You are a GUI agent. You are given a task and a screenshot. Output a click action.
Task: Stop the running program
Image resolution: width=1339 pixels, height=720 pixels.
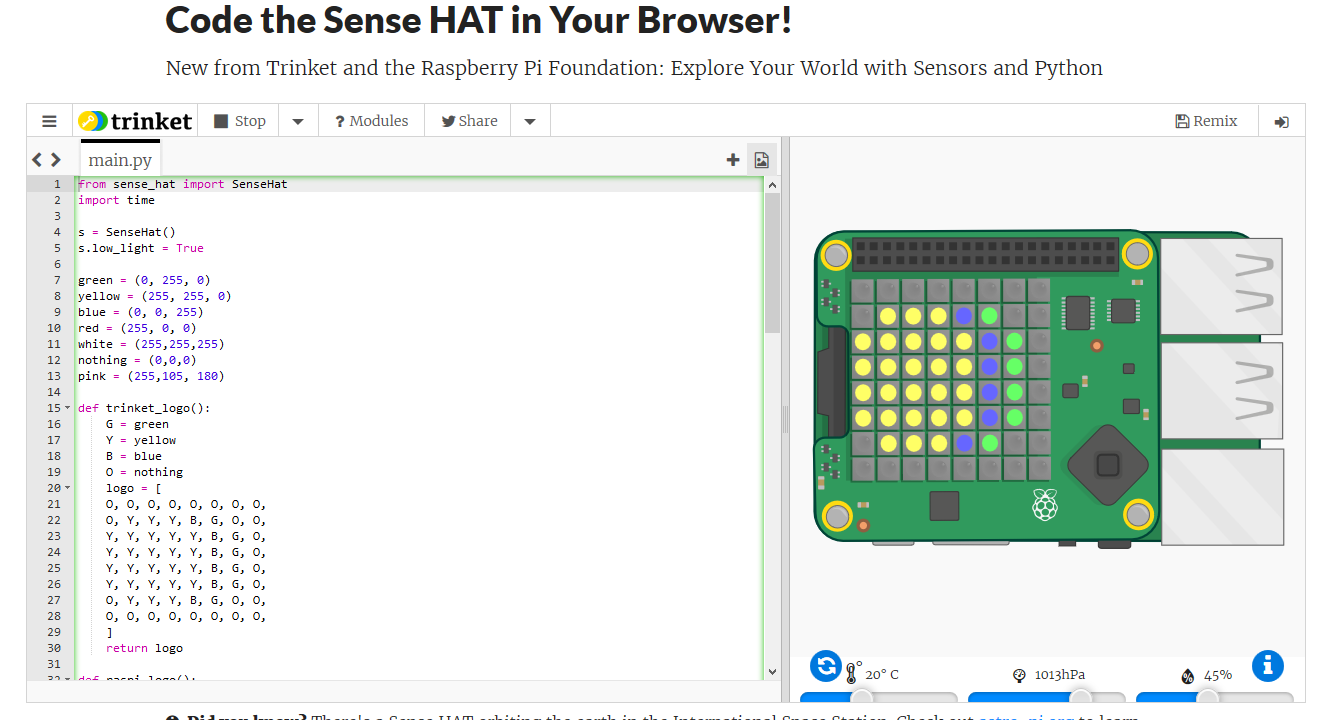[x=240, y=121]
